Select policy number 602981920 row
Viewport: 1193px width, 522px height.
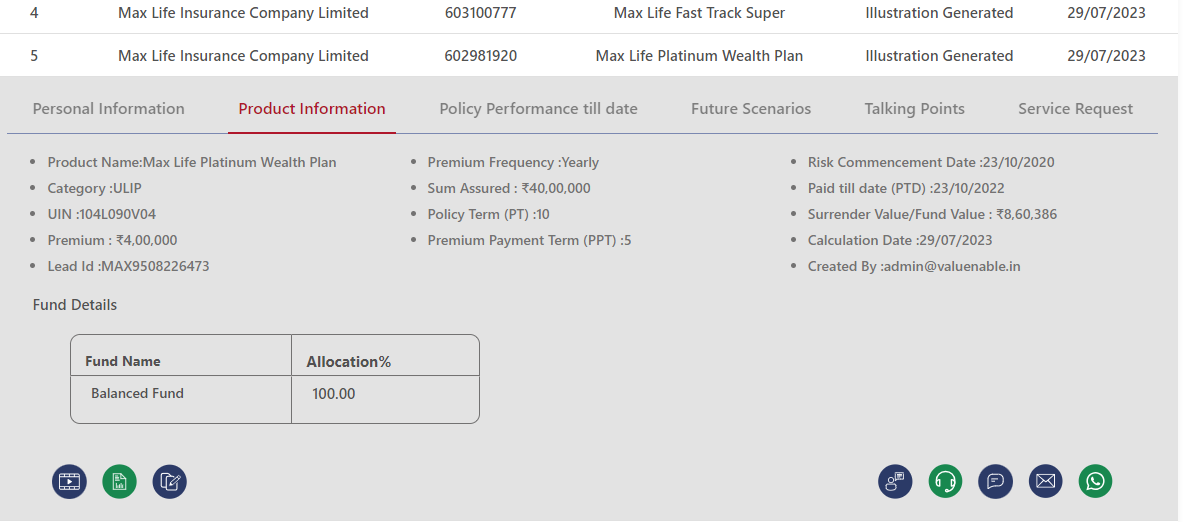pyautogui.click(x=589, y=56)
